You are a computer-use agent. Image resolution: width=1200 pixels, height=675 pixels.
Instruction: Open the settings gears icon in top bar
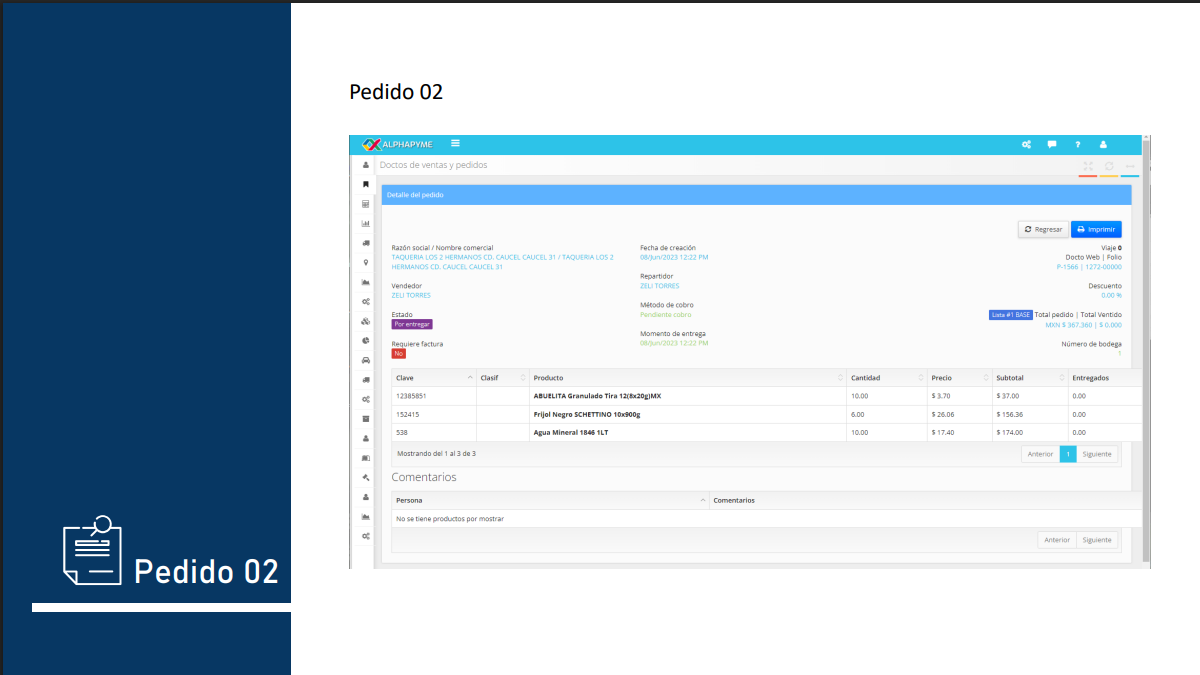(1026, 145)
